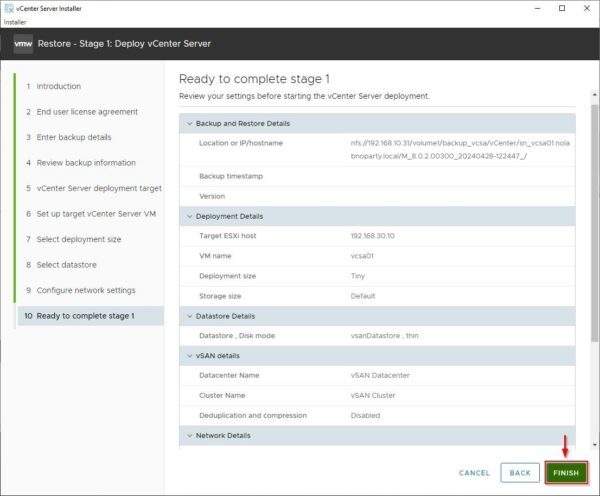Click the vmw logo icon
Viewport: 600px width, 496px height.
pos(23,44)
